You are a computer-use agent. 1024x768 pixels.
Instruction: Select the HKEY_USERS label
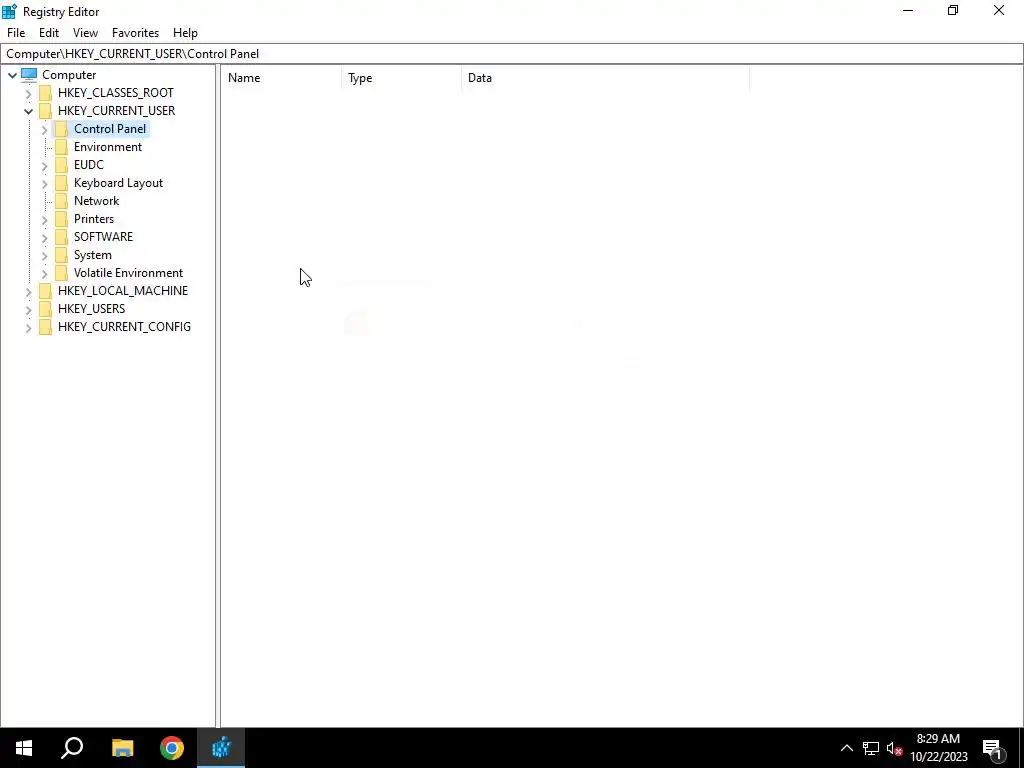[x=91, y=308]
